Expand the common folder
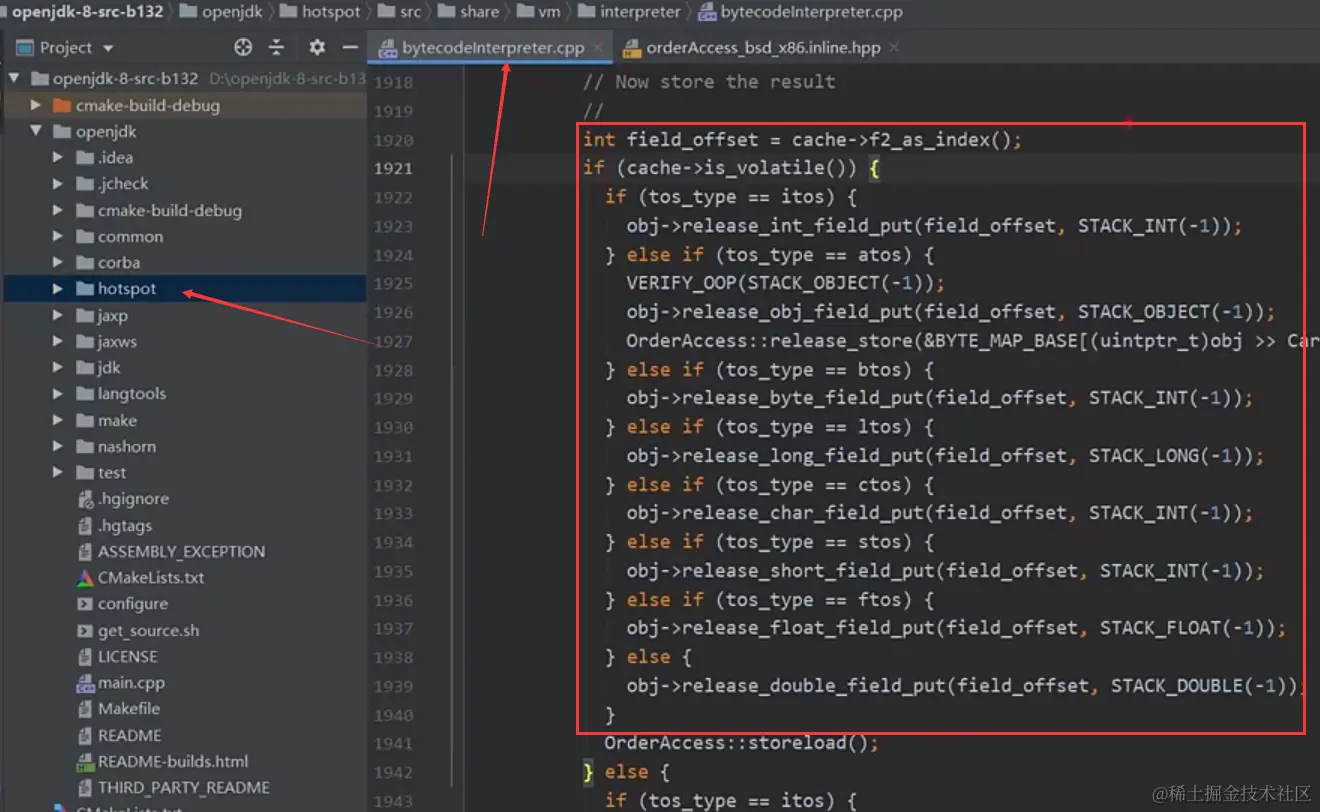Viewport: 1320px width, 812px height. point(59,236)
